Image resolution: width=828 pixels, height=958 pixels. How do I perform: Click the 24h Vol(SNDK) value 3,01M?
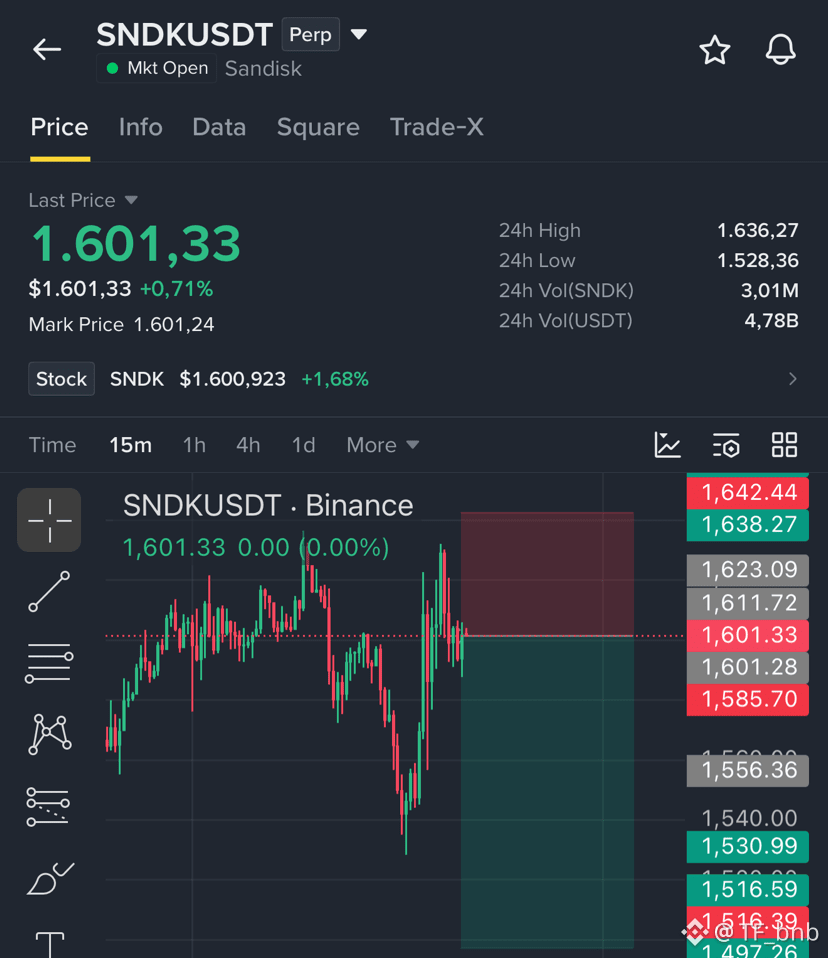pos(769,291)
